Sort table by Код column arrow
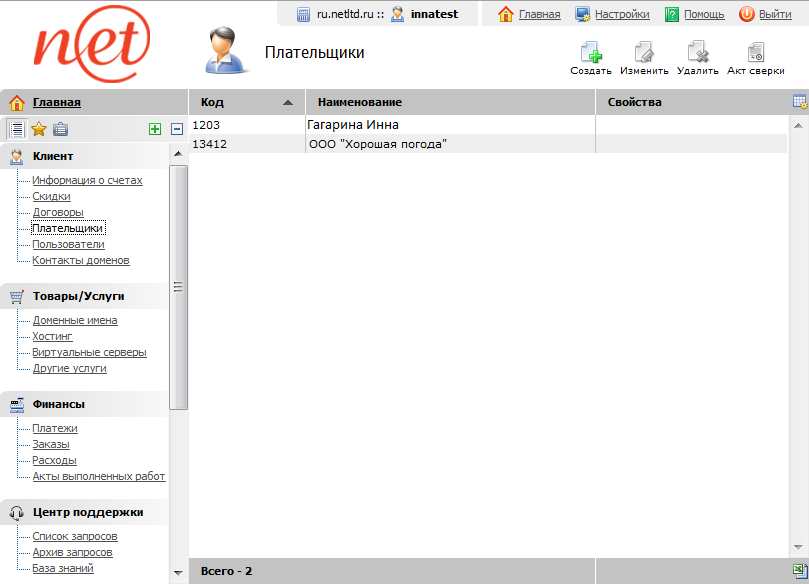The image size is (809, 584). [x=288, y=102]
